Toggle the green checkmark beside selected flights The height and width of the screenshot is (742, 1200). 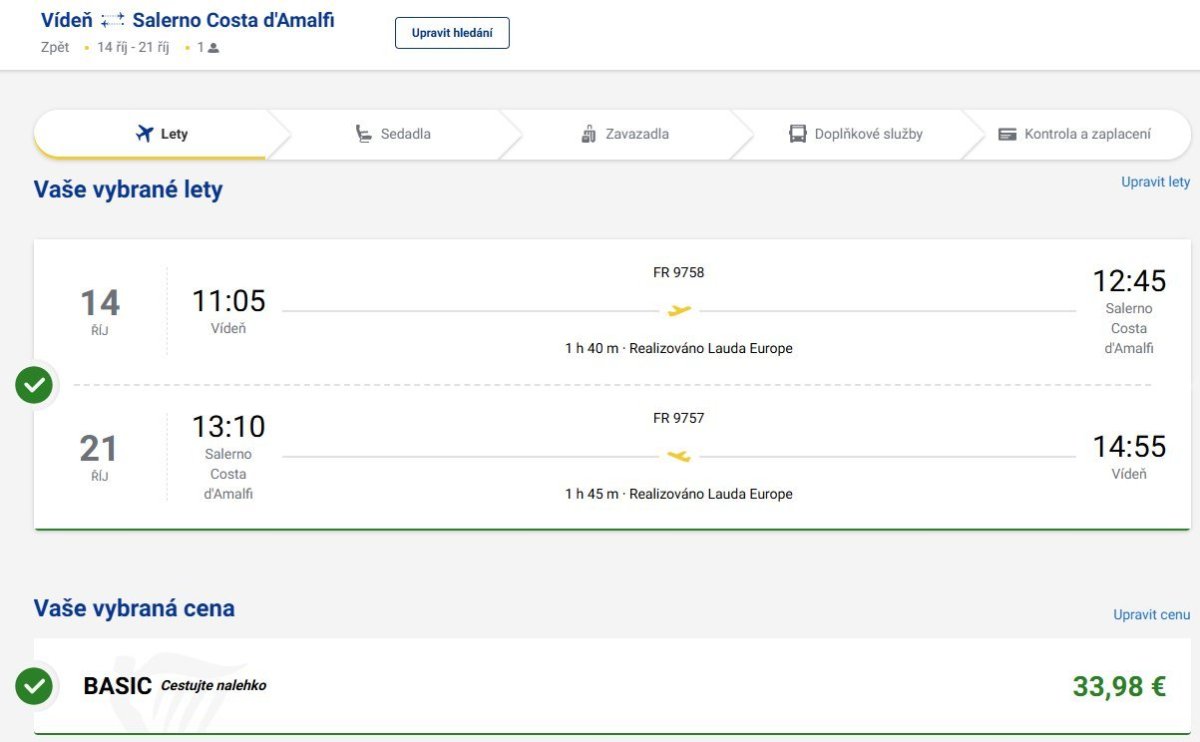coord(34,385)
